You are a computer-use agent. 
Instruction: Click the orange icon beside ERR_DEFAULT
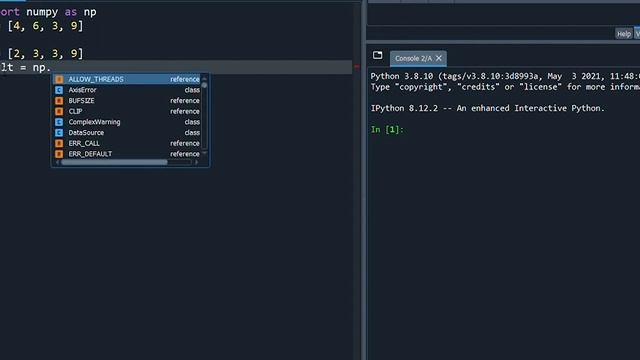point(59,154)
